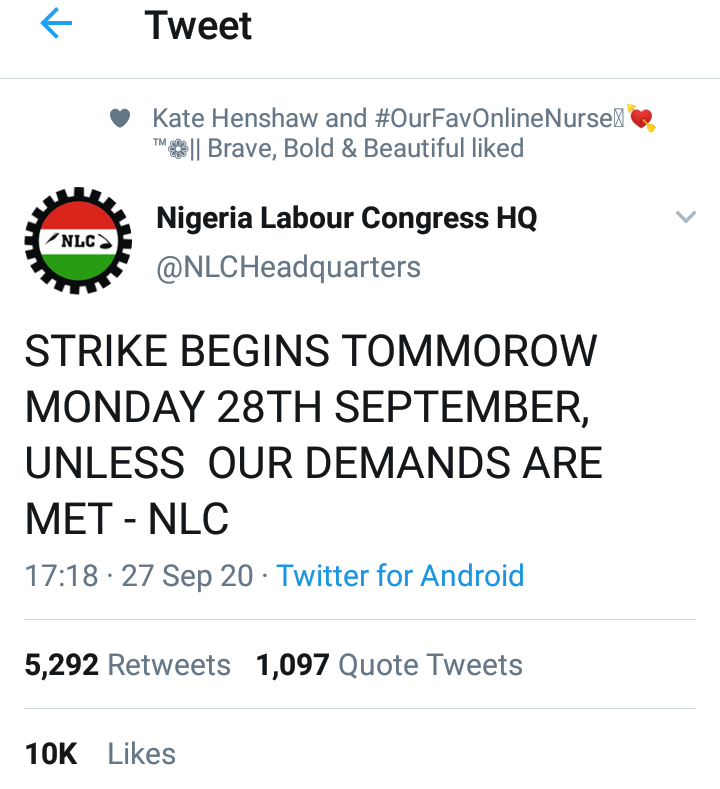The image size is (720, 789).
Task: Tap the "27 Sep 20" date
Action: pos(187,576)
